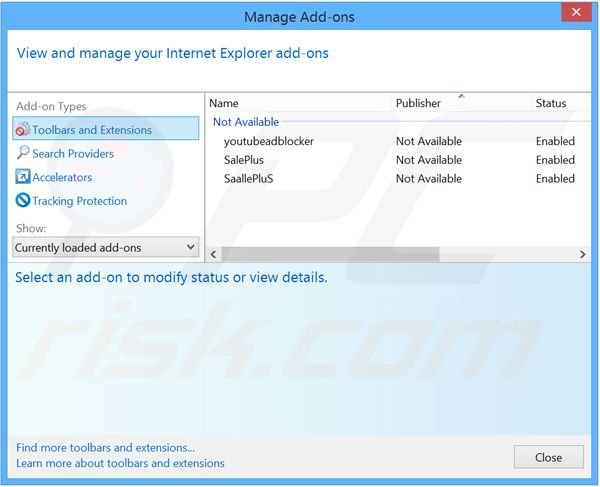Click the Close button at bottom right

point(548,457)
